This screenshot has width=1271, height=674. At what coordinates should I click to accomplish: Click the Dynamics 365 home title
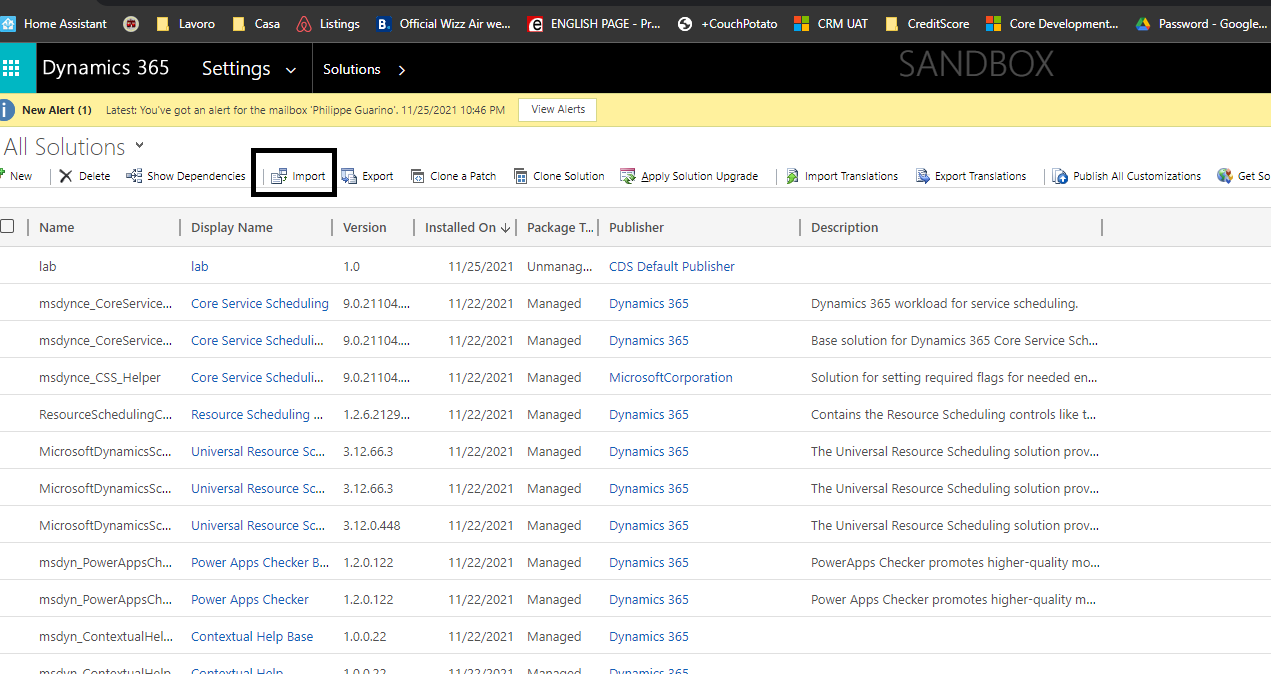106,68
